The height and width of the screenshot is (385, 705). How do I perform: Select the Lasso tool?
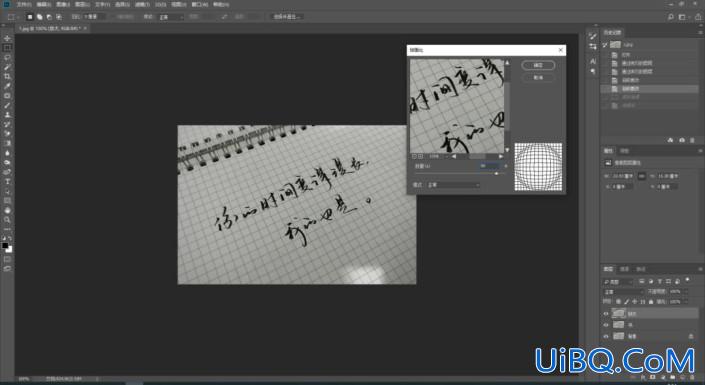[7, 58]
